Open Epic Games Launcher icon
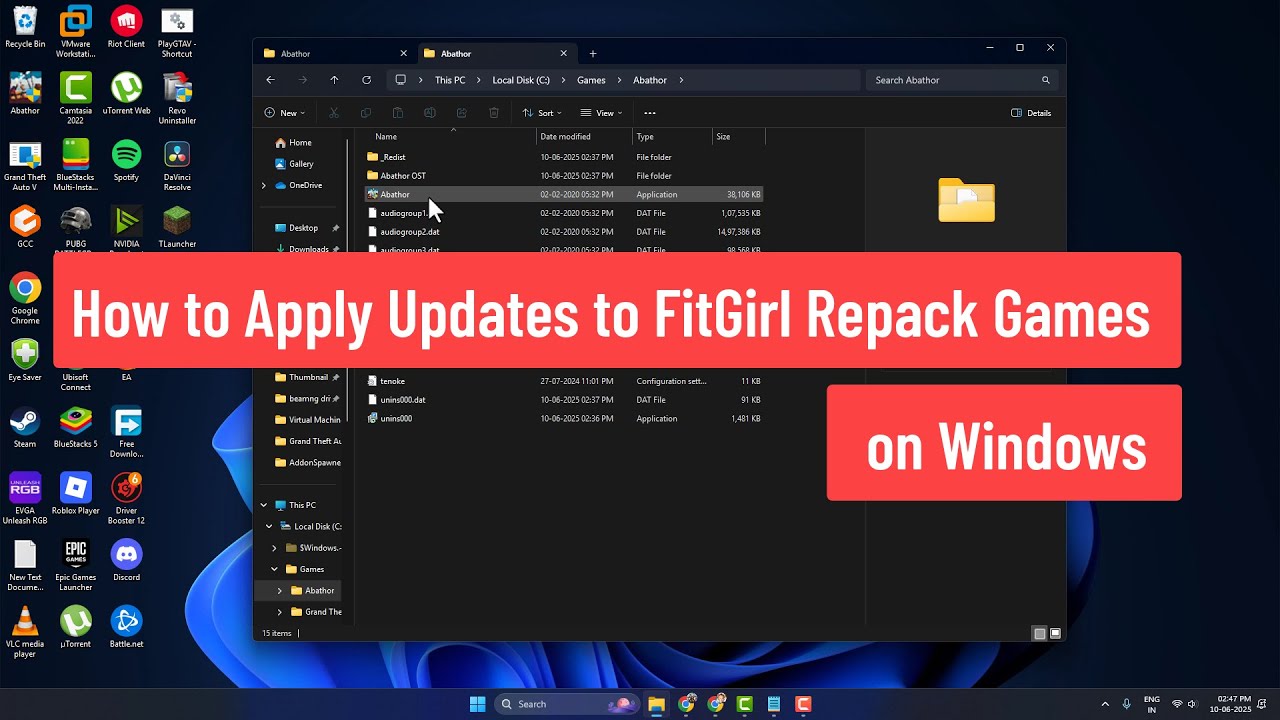Image resolution: width=1280 pixels, height=720 pixels. (75, 566)
